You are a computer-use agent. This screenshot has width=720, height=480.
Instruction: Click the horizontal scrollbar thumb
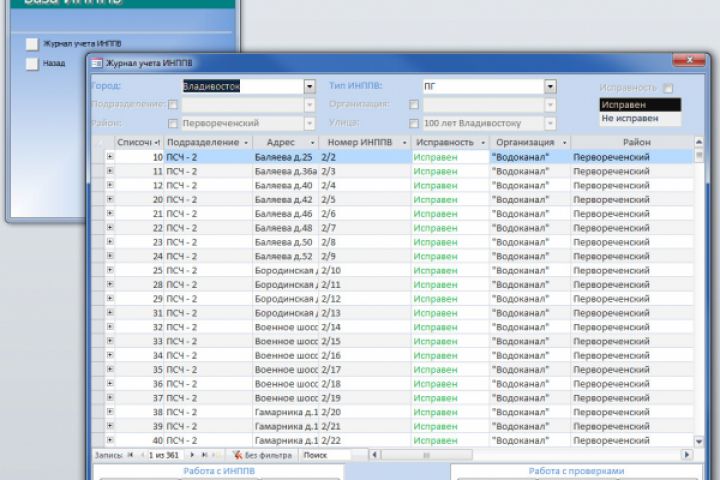pos(426,455)
